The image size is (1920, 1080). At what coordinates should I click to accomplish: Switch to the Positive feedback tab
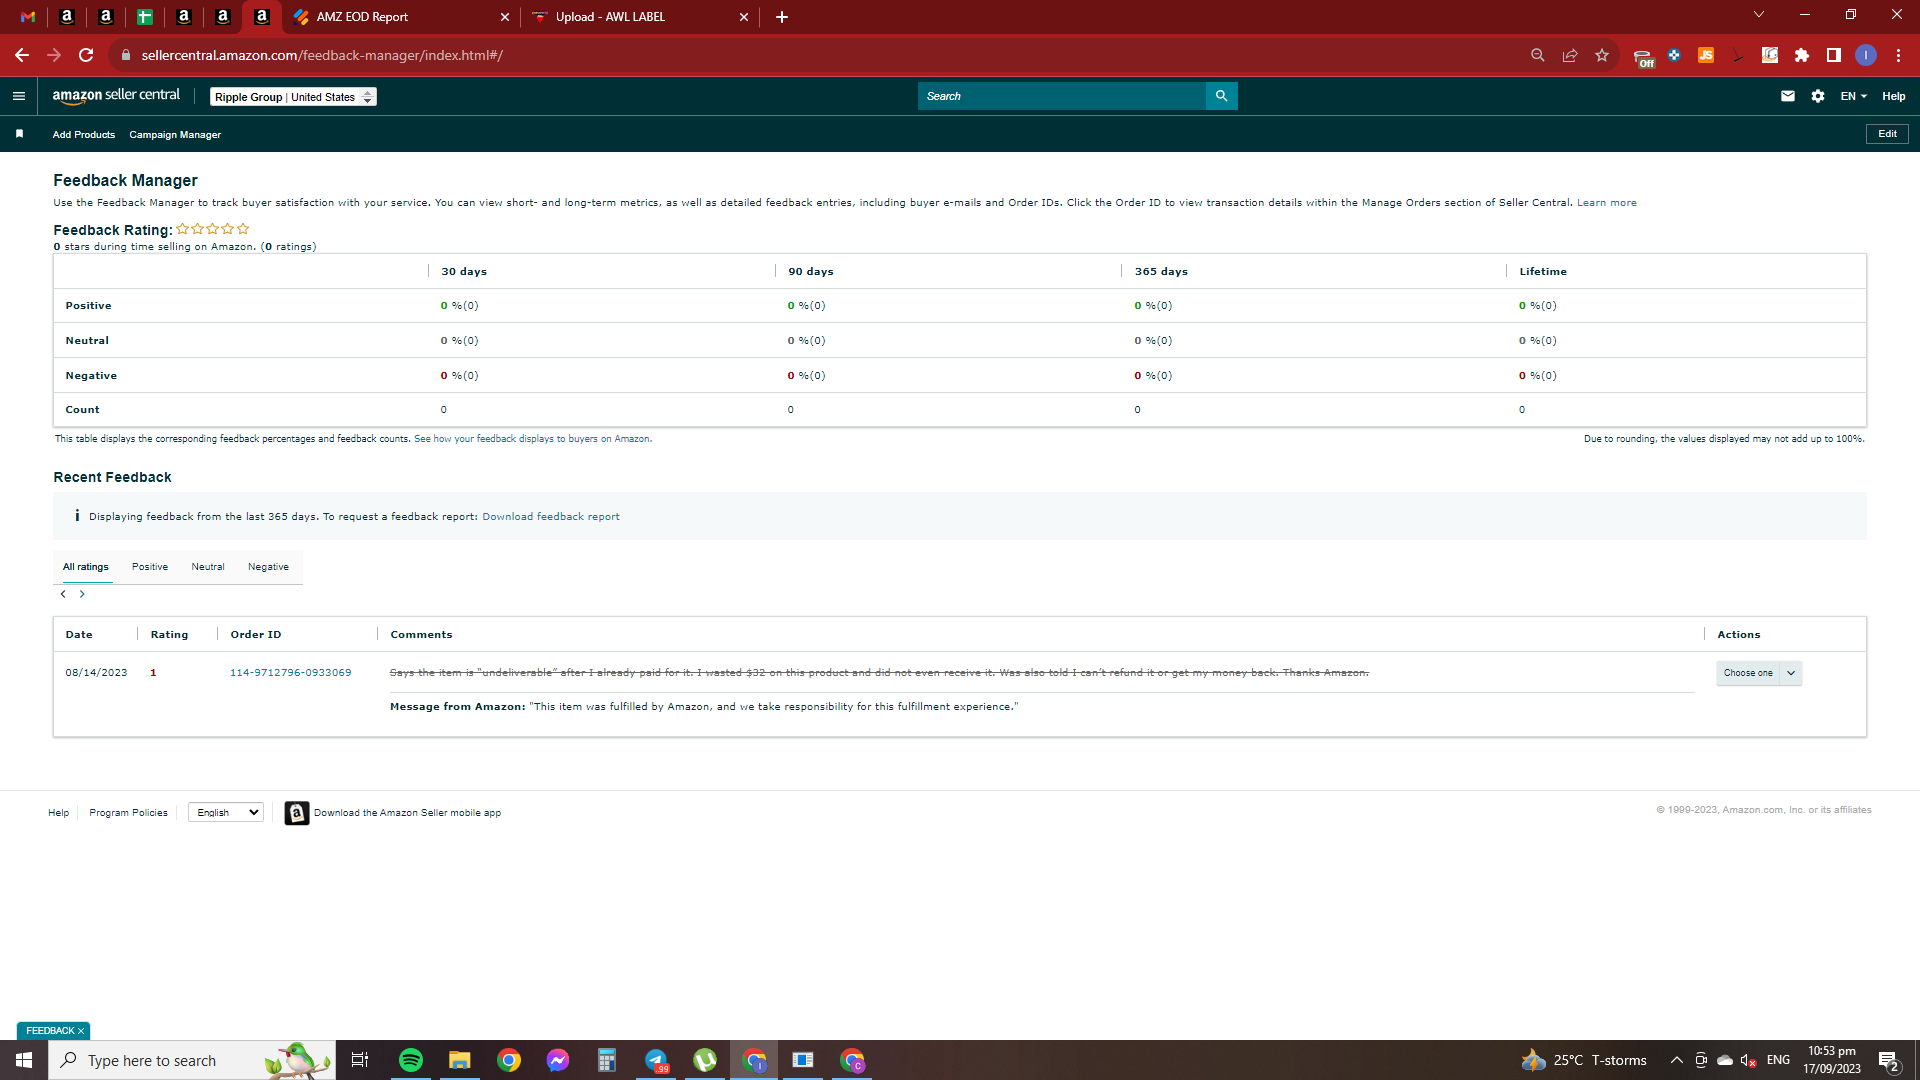pos(150,567)
